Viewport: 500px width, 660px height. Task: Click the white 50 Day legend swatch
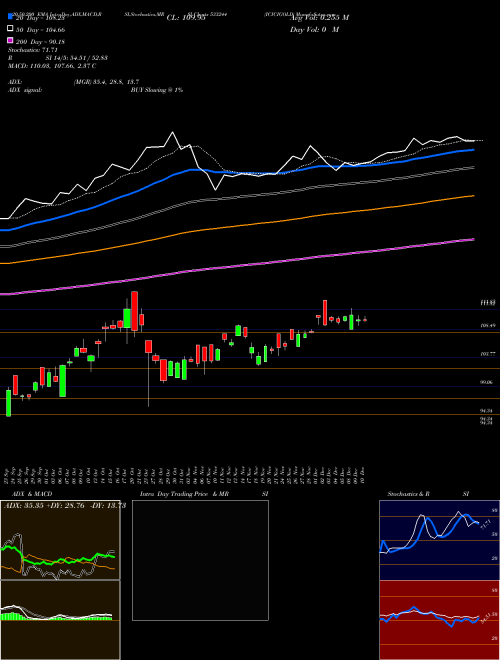pyautogui.click(x=10, y=29)
